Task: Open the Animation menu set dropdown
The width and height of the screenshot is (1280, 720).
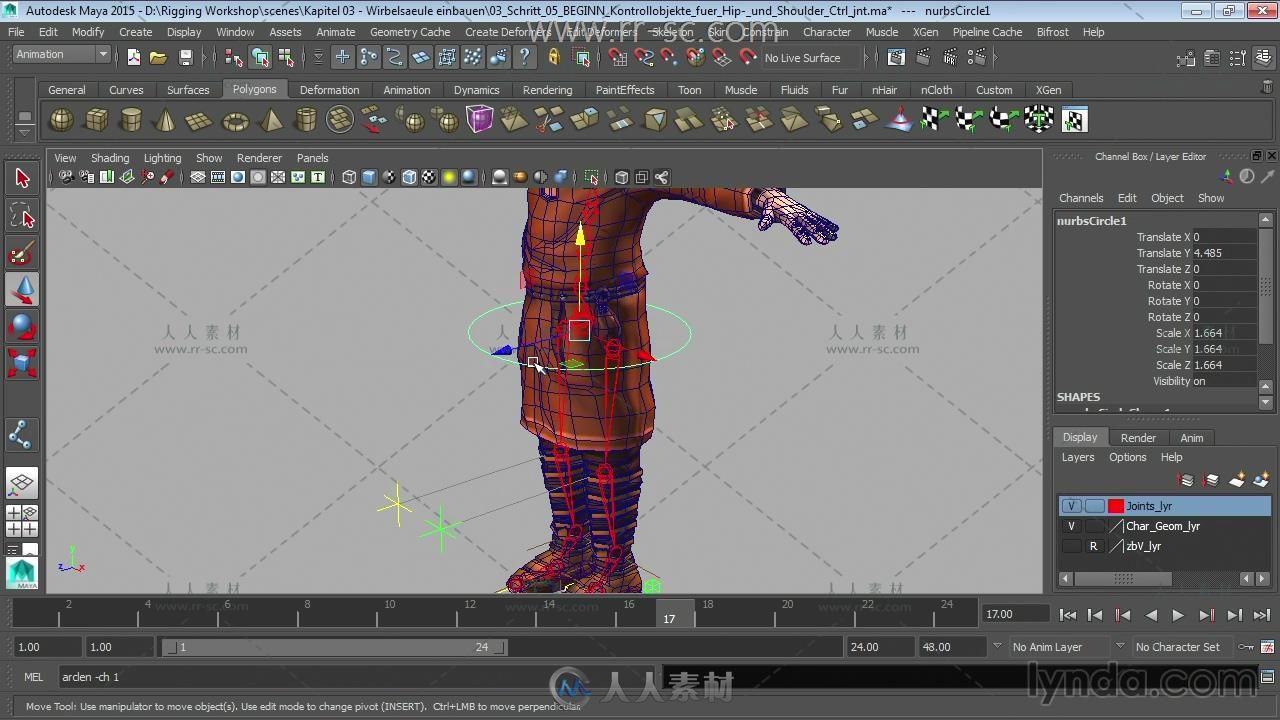Action: click(61, 55)
